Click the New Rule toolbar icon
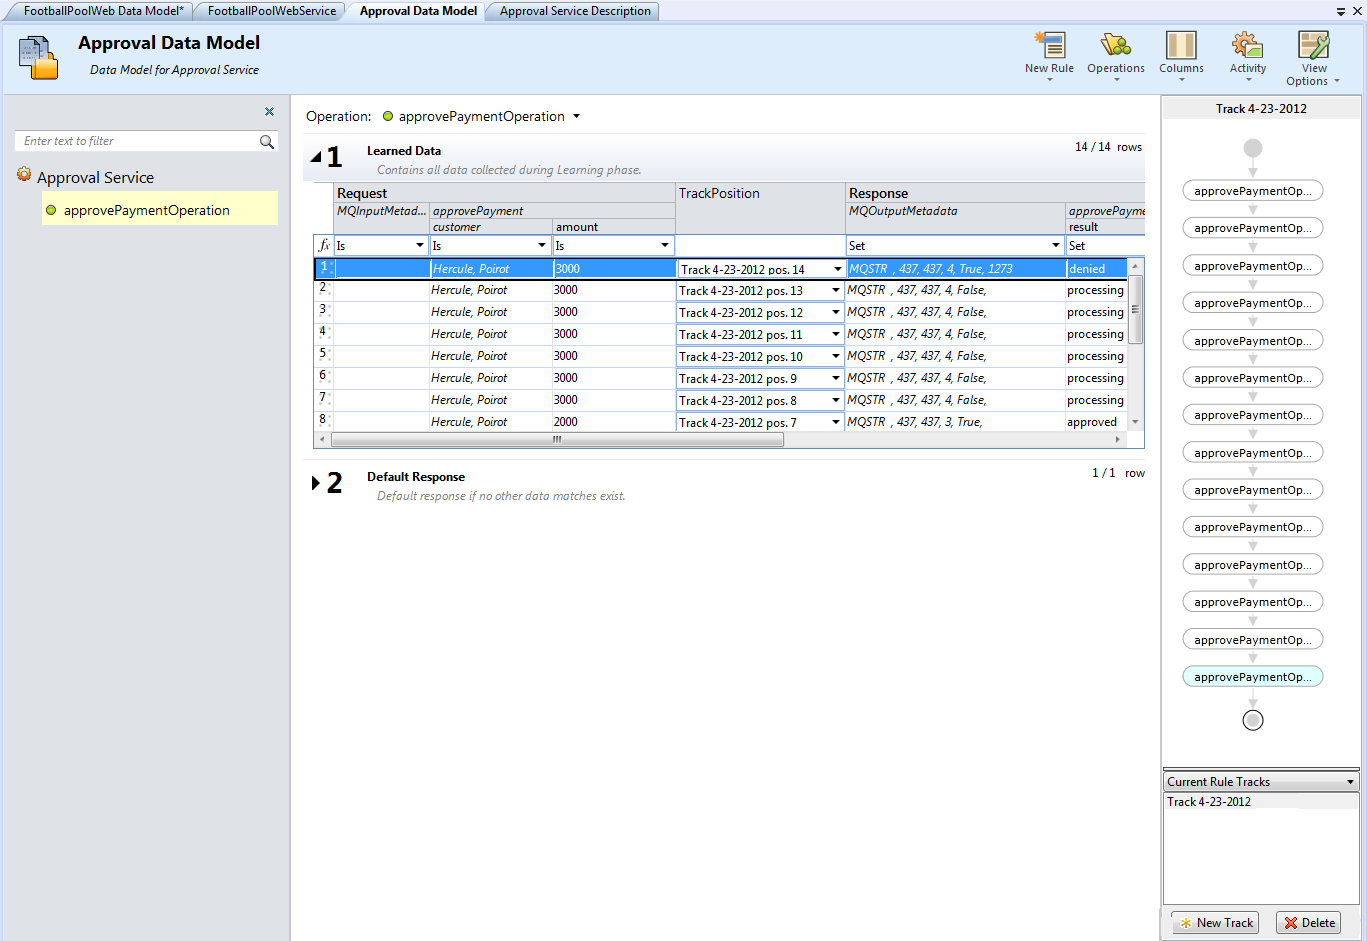The width and height of the screenshot is (1367, 941). [x=1049, y=46]
